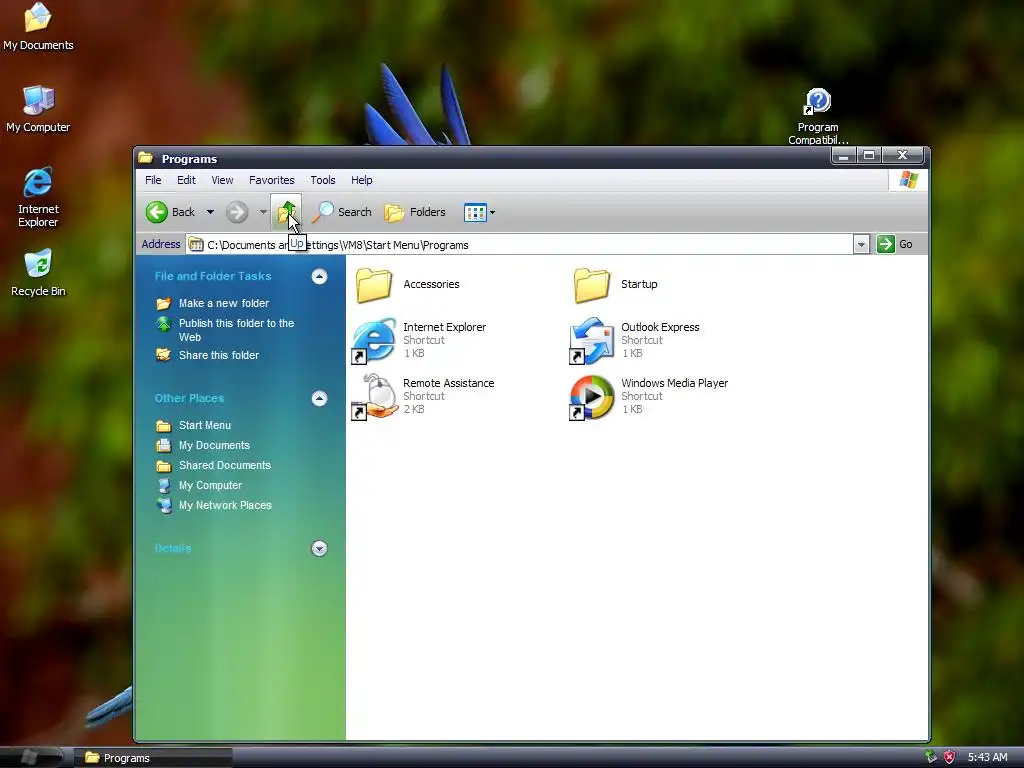Open Shared Documents in Other Places
The width and height of the screenshot is (1024, 768).
[x=225, y=466]
